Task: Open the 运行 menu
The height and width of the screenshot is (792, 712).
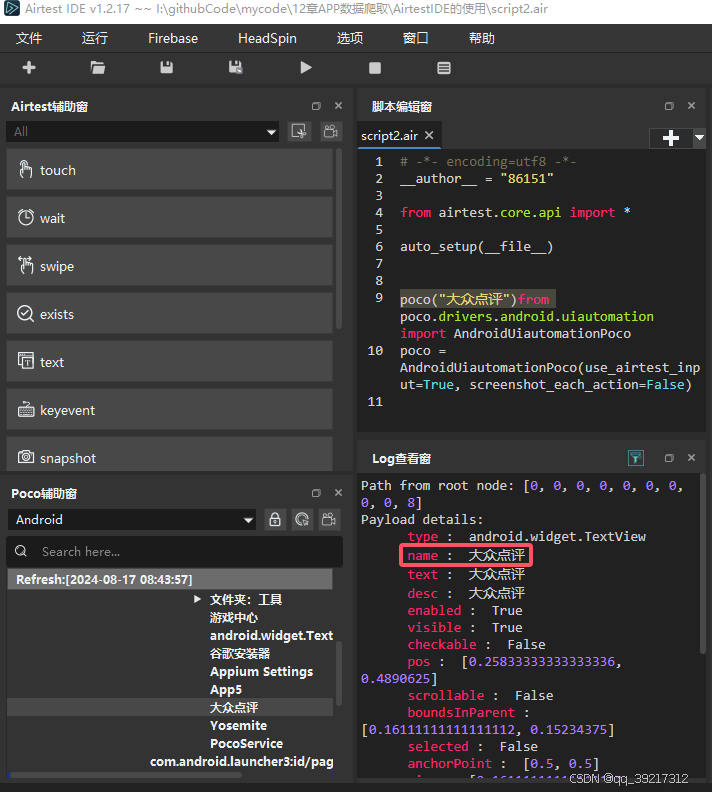Action: click(95, 38)
